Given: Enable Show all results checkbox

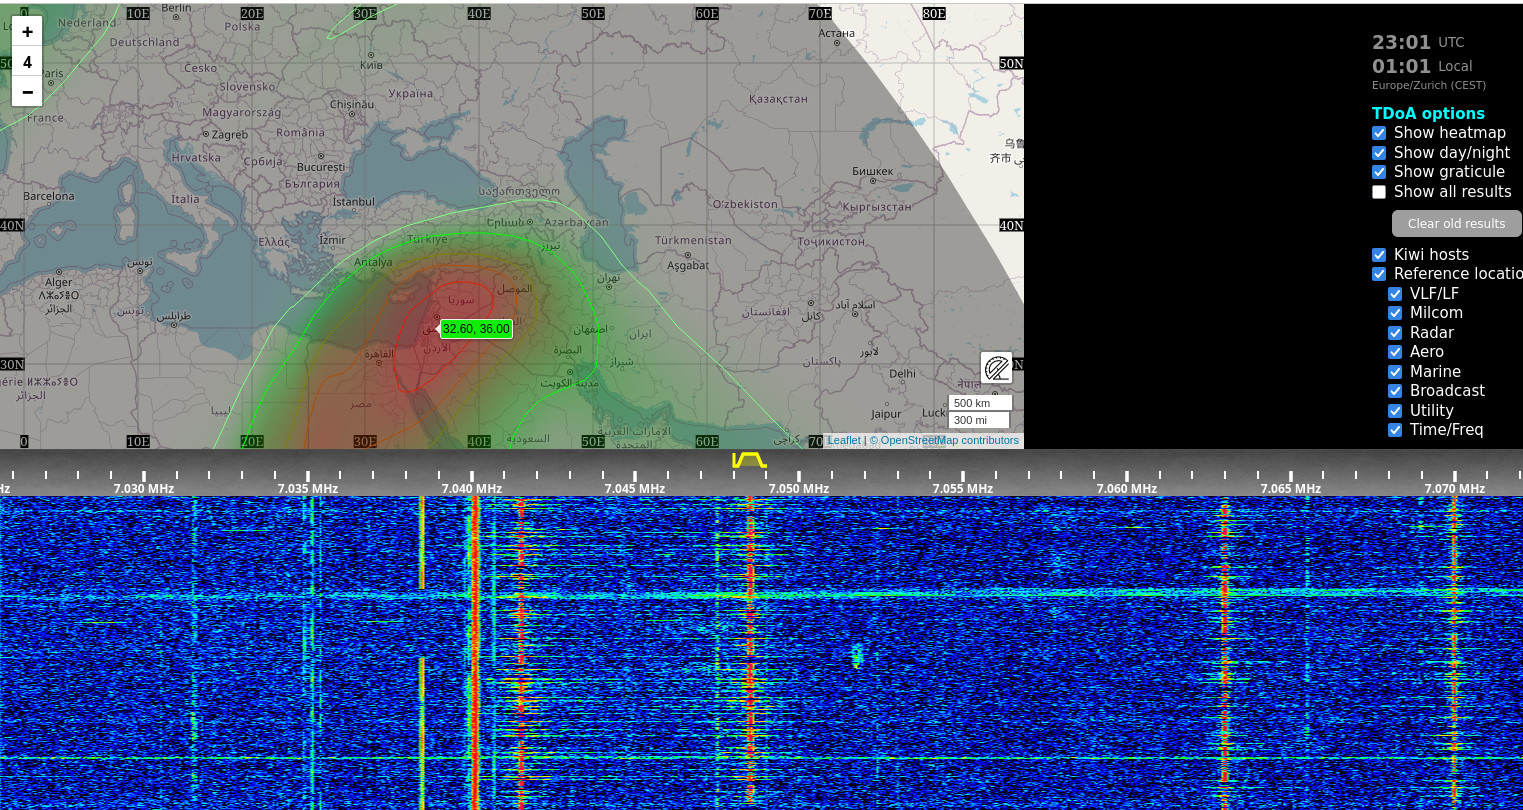Looking at the screenshot, I should coord(1379,192).
